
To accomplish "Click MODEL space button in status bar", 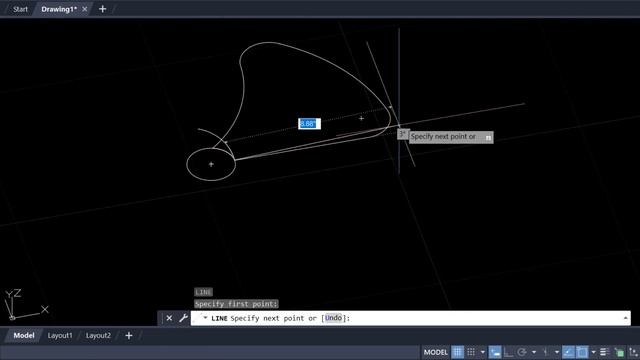I will (x=436, y=352).
